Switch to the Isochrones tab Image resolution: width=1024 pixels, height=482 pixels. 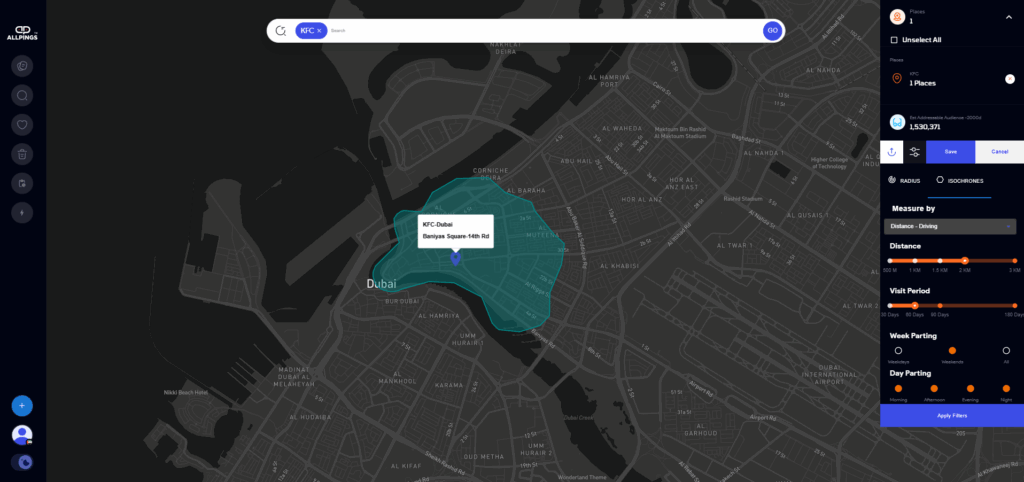[x=960, y=180]
